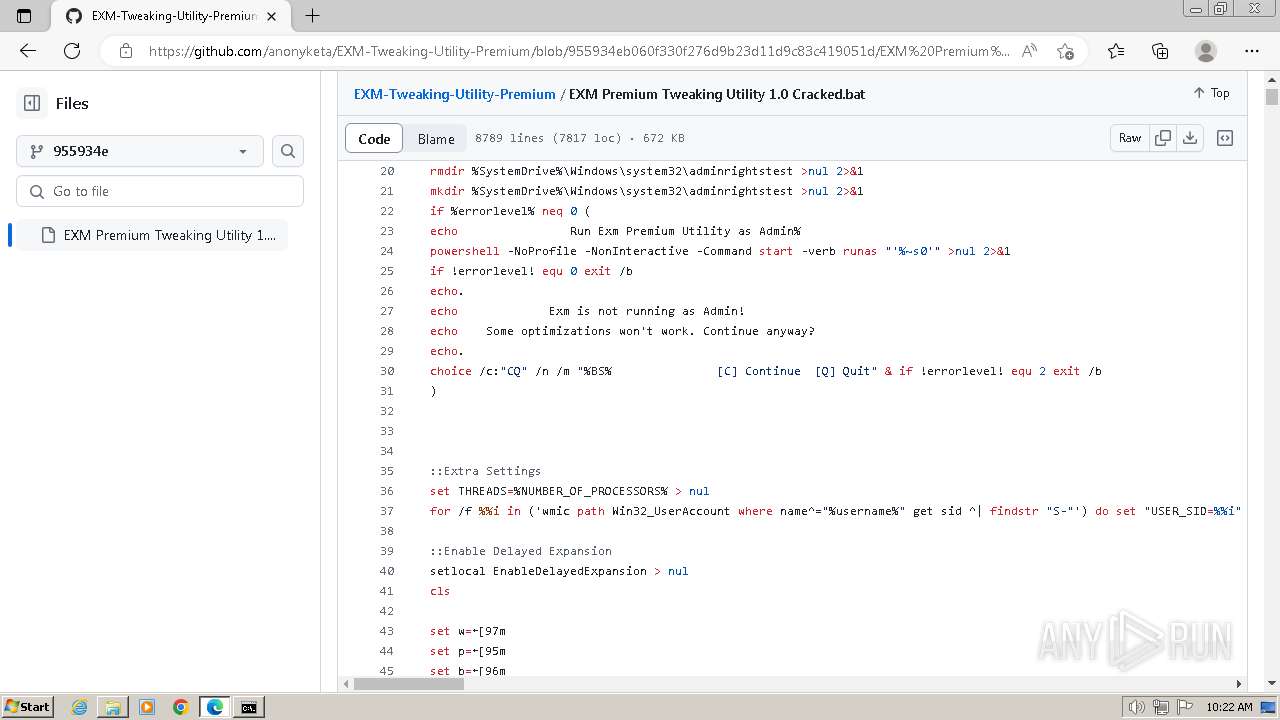Copy raw file contents icon

pos(1163,138)
